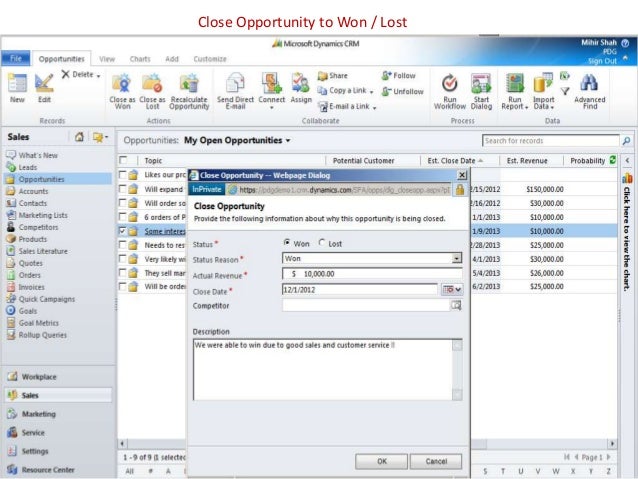
Task: Open Leads in the Sales navigation
Action: [28, 167]
